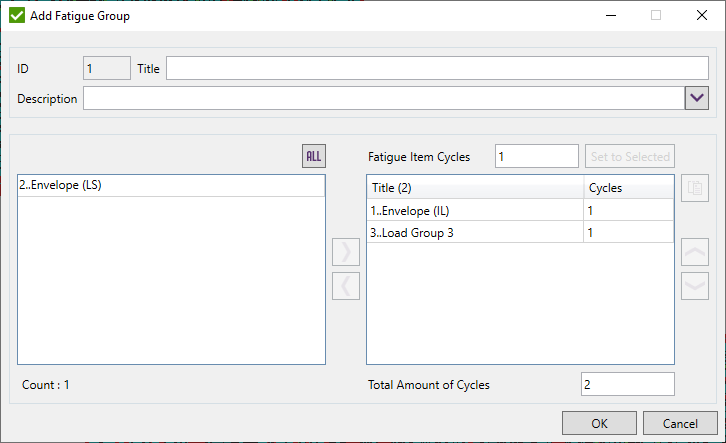The image size is (726, 443).
Task: Click the Fatigue Item Cycles field
Action: click(x=537, y=156)
